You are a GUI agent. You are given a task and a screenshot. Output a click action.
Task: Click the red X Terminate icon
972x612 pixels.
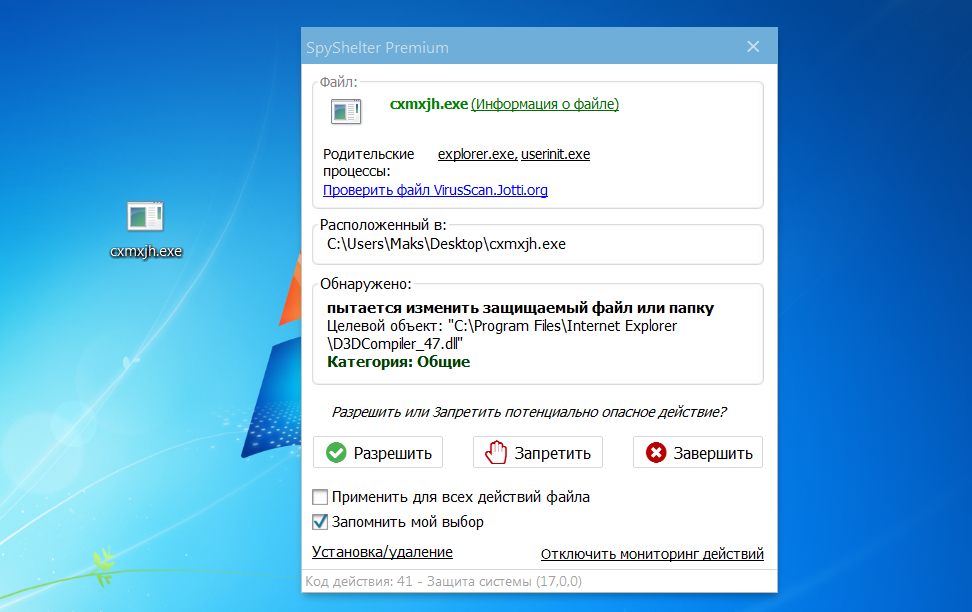click(656, 453)
